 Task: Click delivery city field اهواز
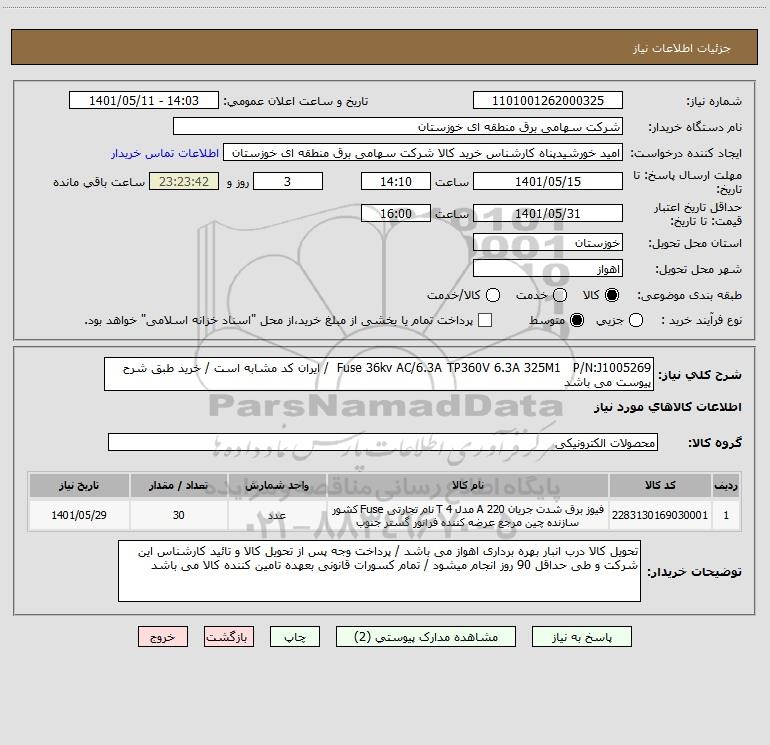click(548, 269)
